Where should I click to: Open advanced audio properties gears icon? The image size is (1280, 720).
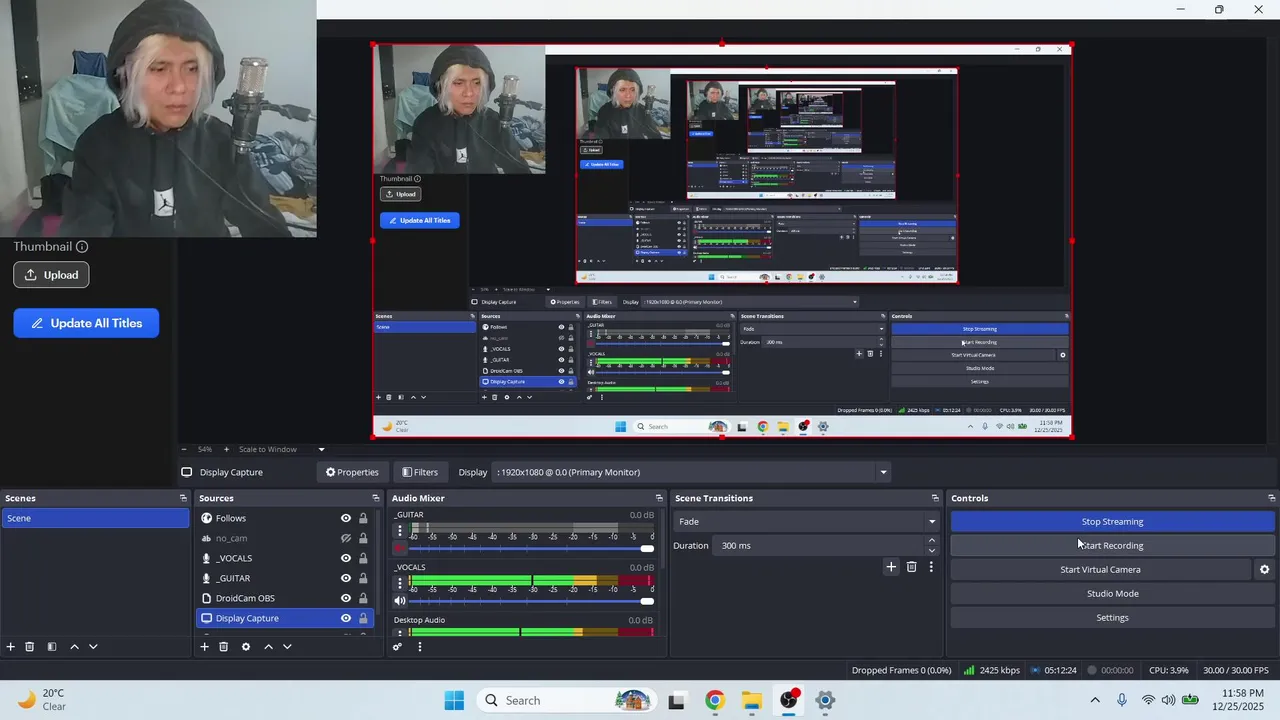397,647
